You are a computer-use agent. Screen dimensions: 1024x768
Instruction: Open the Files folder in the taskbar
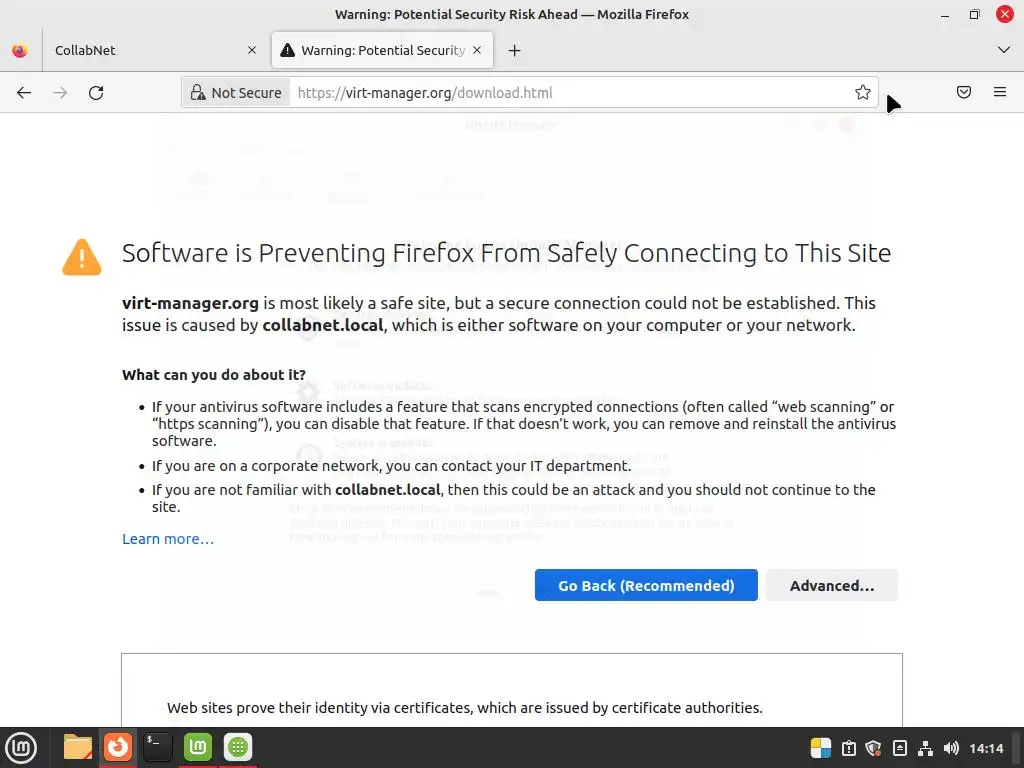click(x=77, y=747)
